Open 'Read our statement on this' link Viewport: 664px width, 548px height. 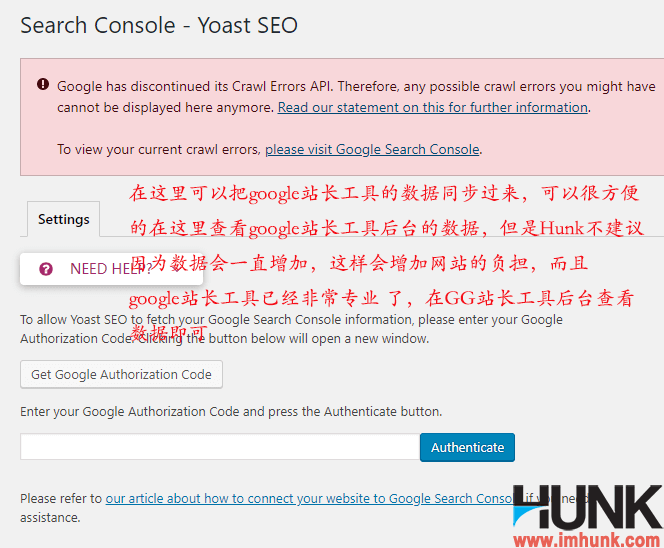(433, 108)
